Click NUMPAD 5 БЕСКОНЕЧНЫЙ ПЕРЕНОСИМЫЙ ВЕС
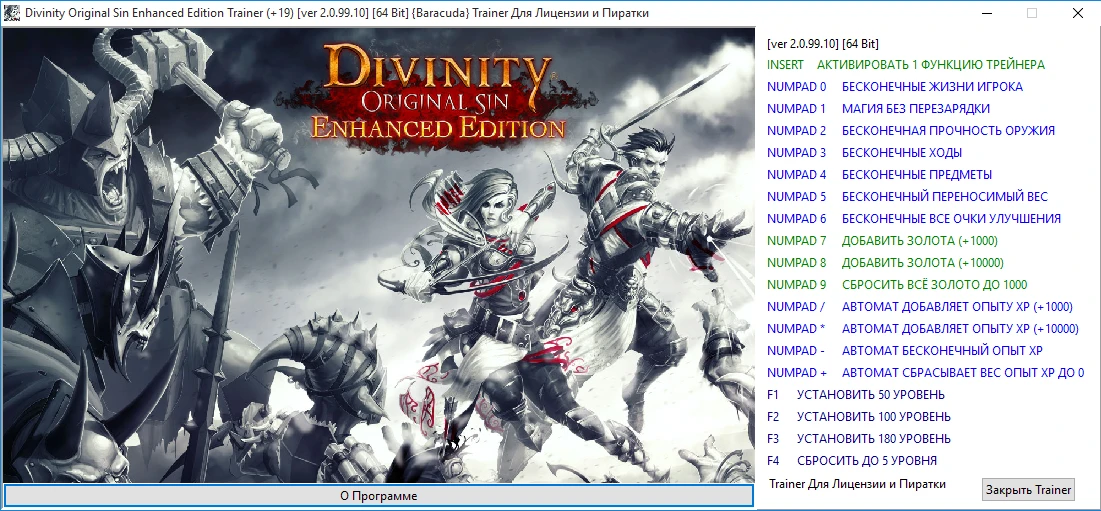Screen dimensions: 1101x511 click(x=907, y=197)
